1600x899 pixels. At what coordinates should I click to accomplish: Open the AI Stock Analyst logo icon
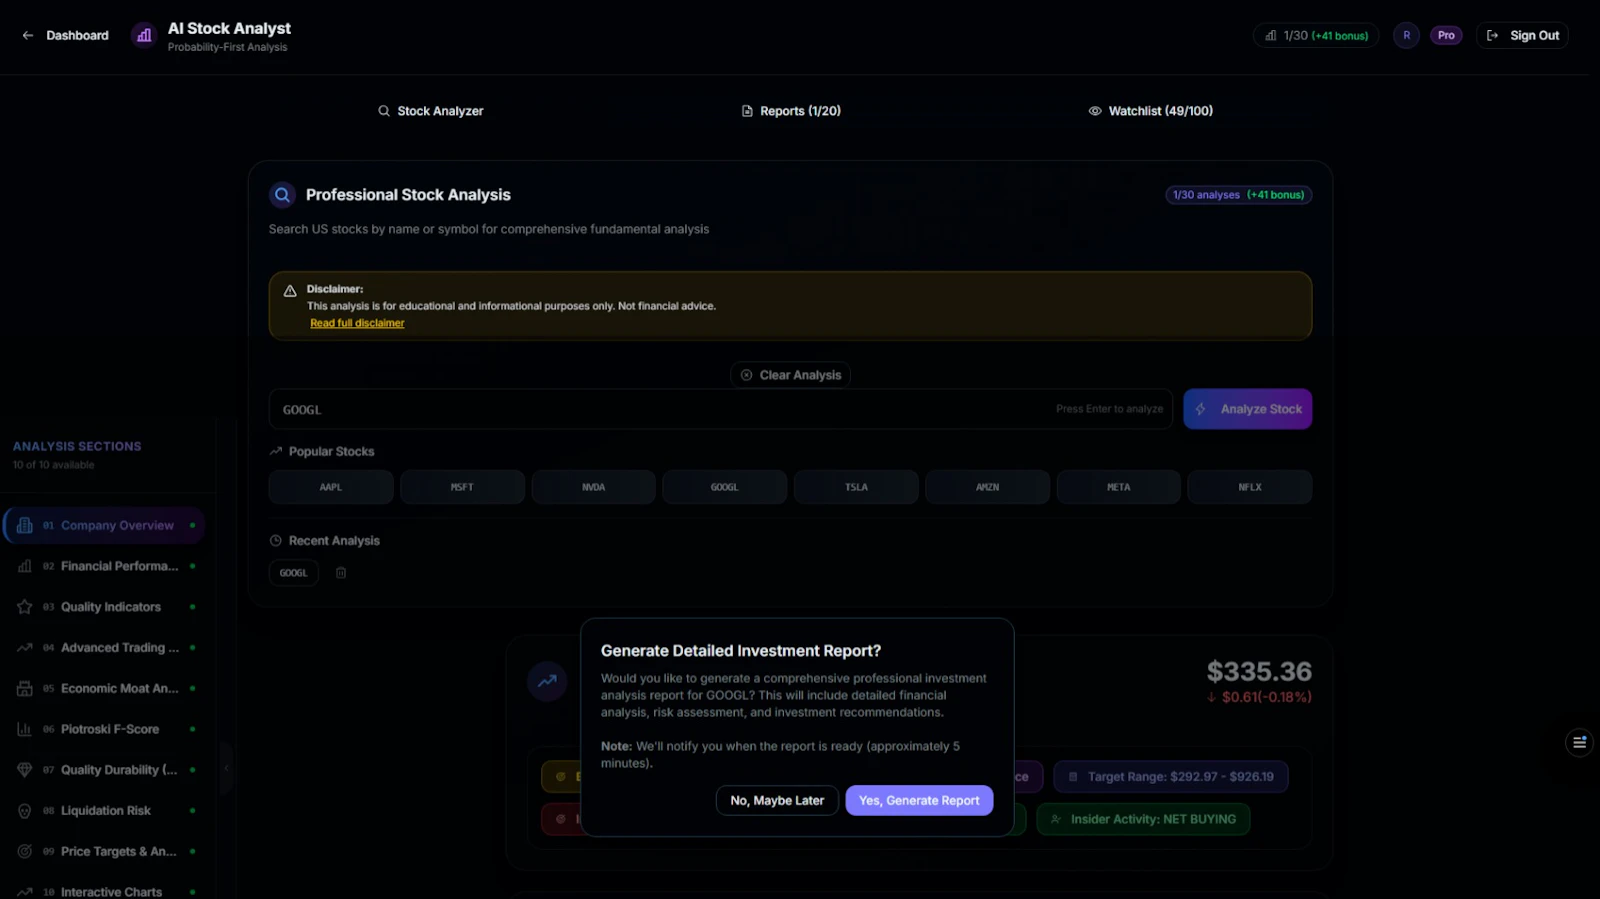point(144,35)
